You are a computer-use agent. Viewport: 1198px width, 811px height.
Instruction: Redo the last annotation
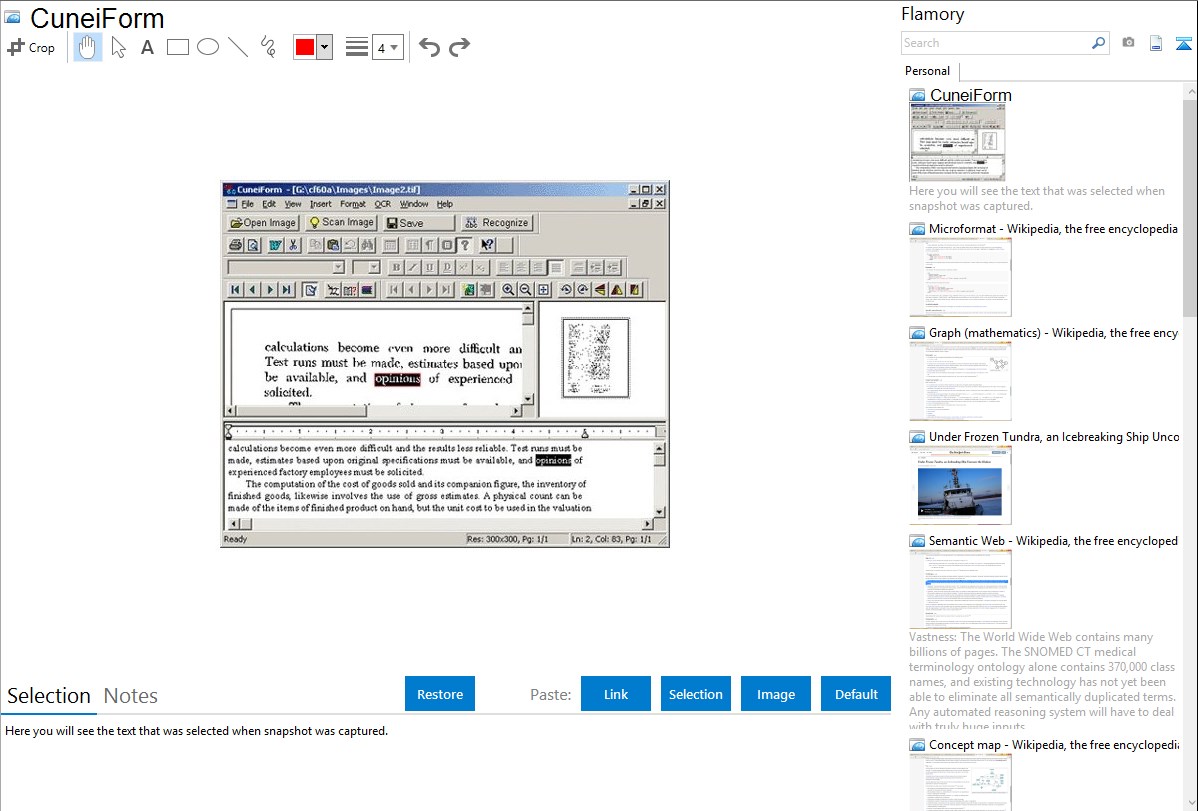(x=459, y=47)
